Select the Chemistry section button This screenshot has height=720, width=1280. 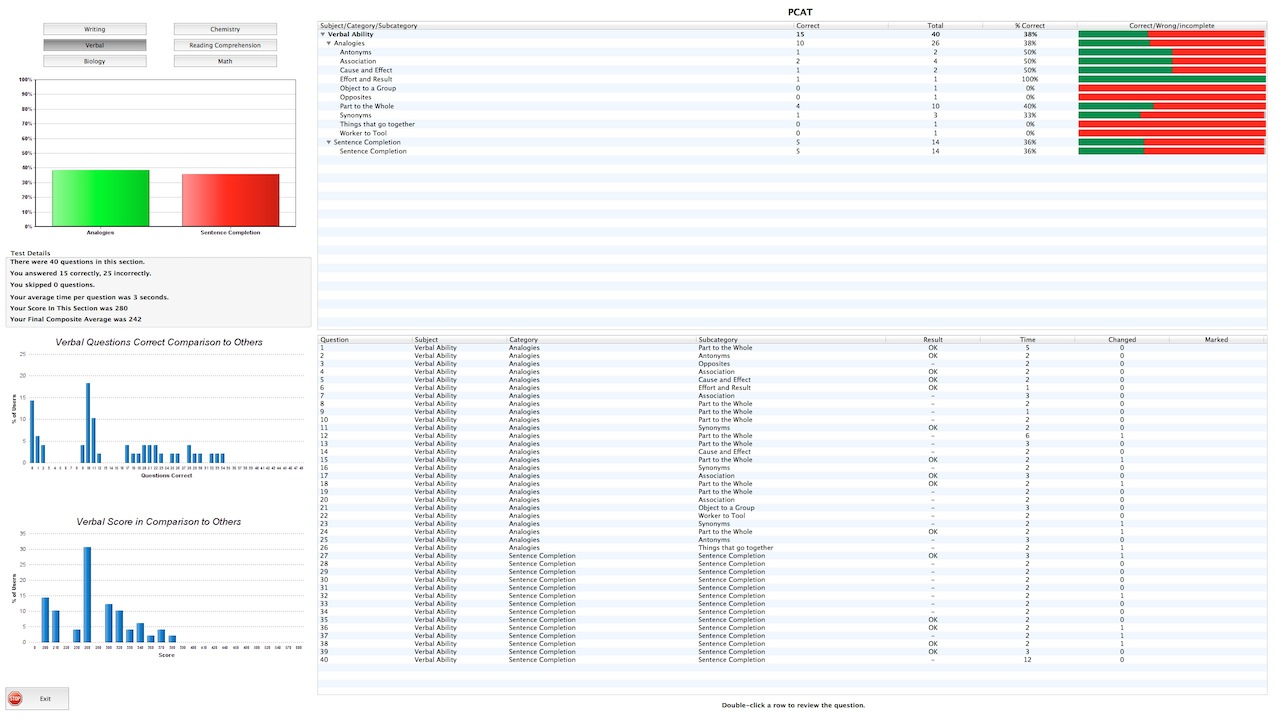point(225,30)
